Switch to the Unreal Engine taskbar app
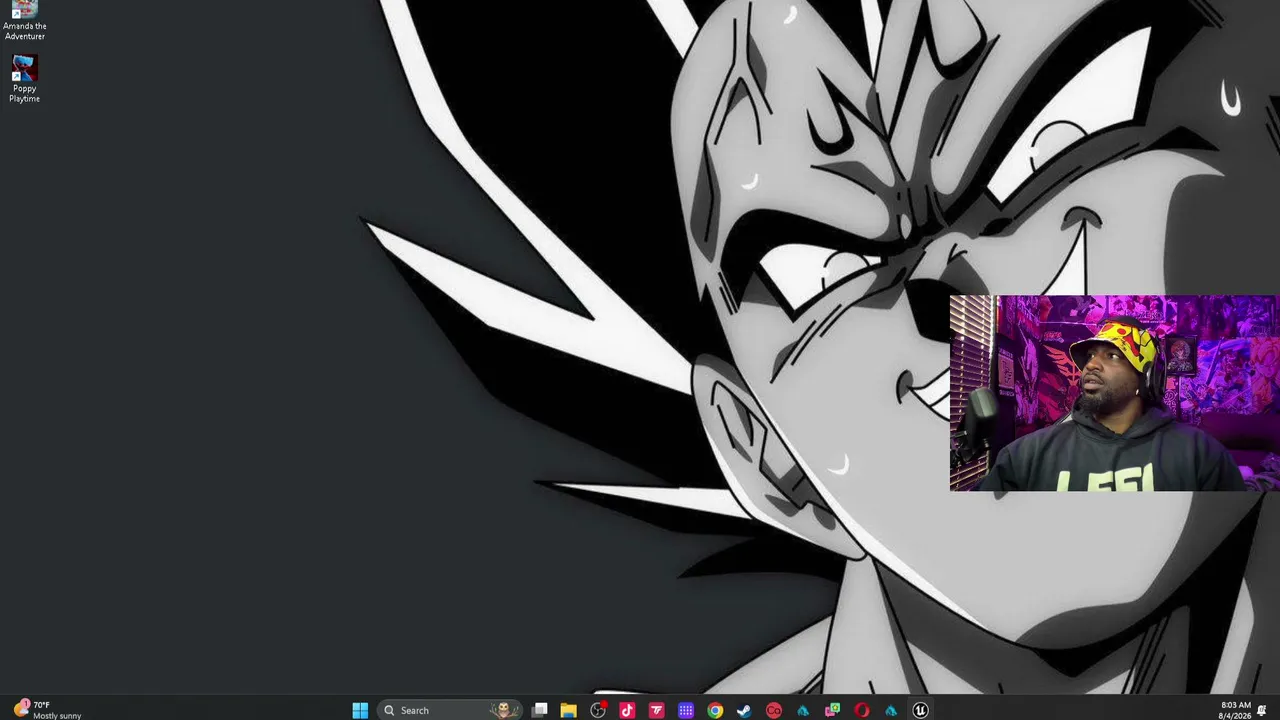The height and width of the screenshot is (720, 1280). (x=920, y=710)
